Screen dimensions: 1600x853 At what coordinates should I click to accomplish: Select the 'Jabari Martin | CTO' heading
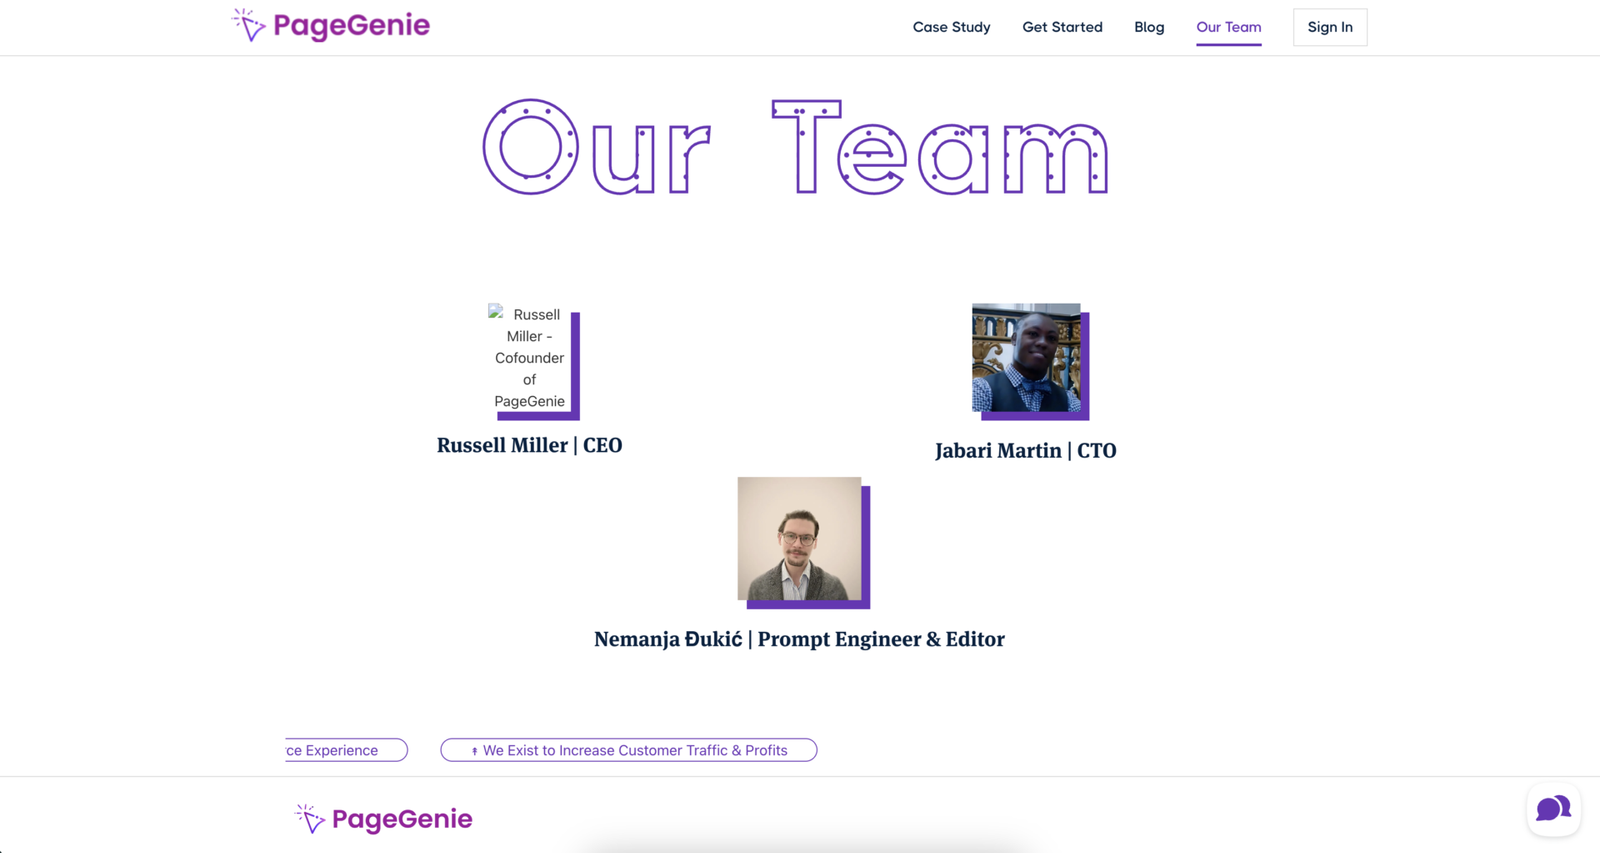point(1025,450)
